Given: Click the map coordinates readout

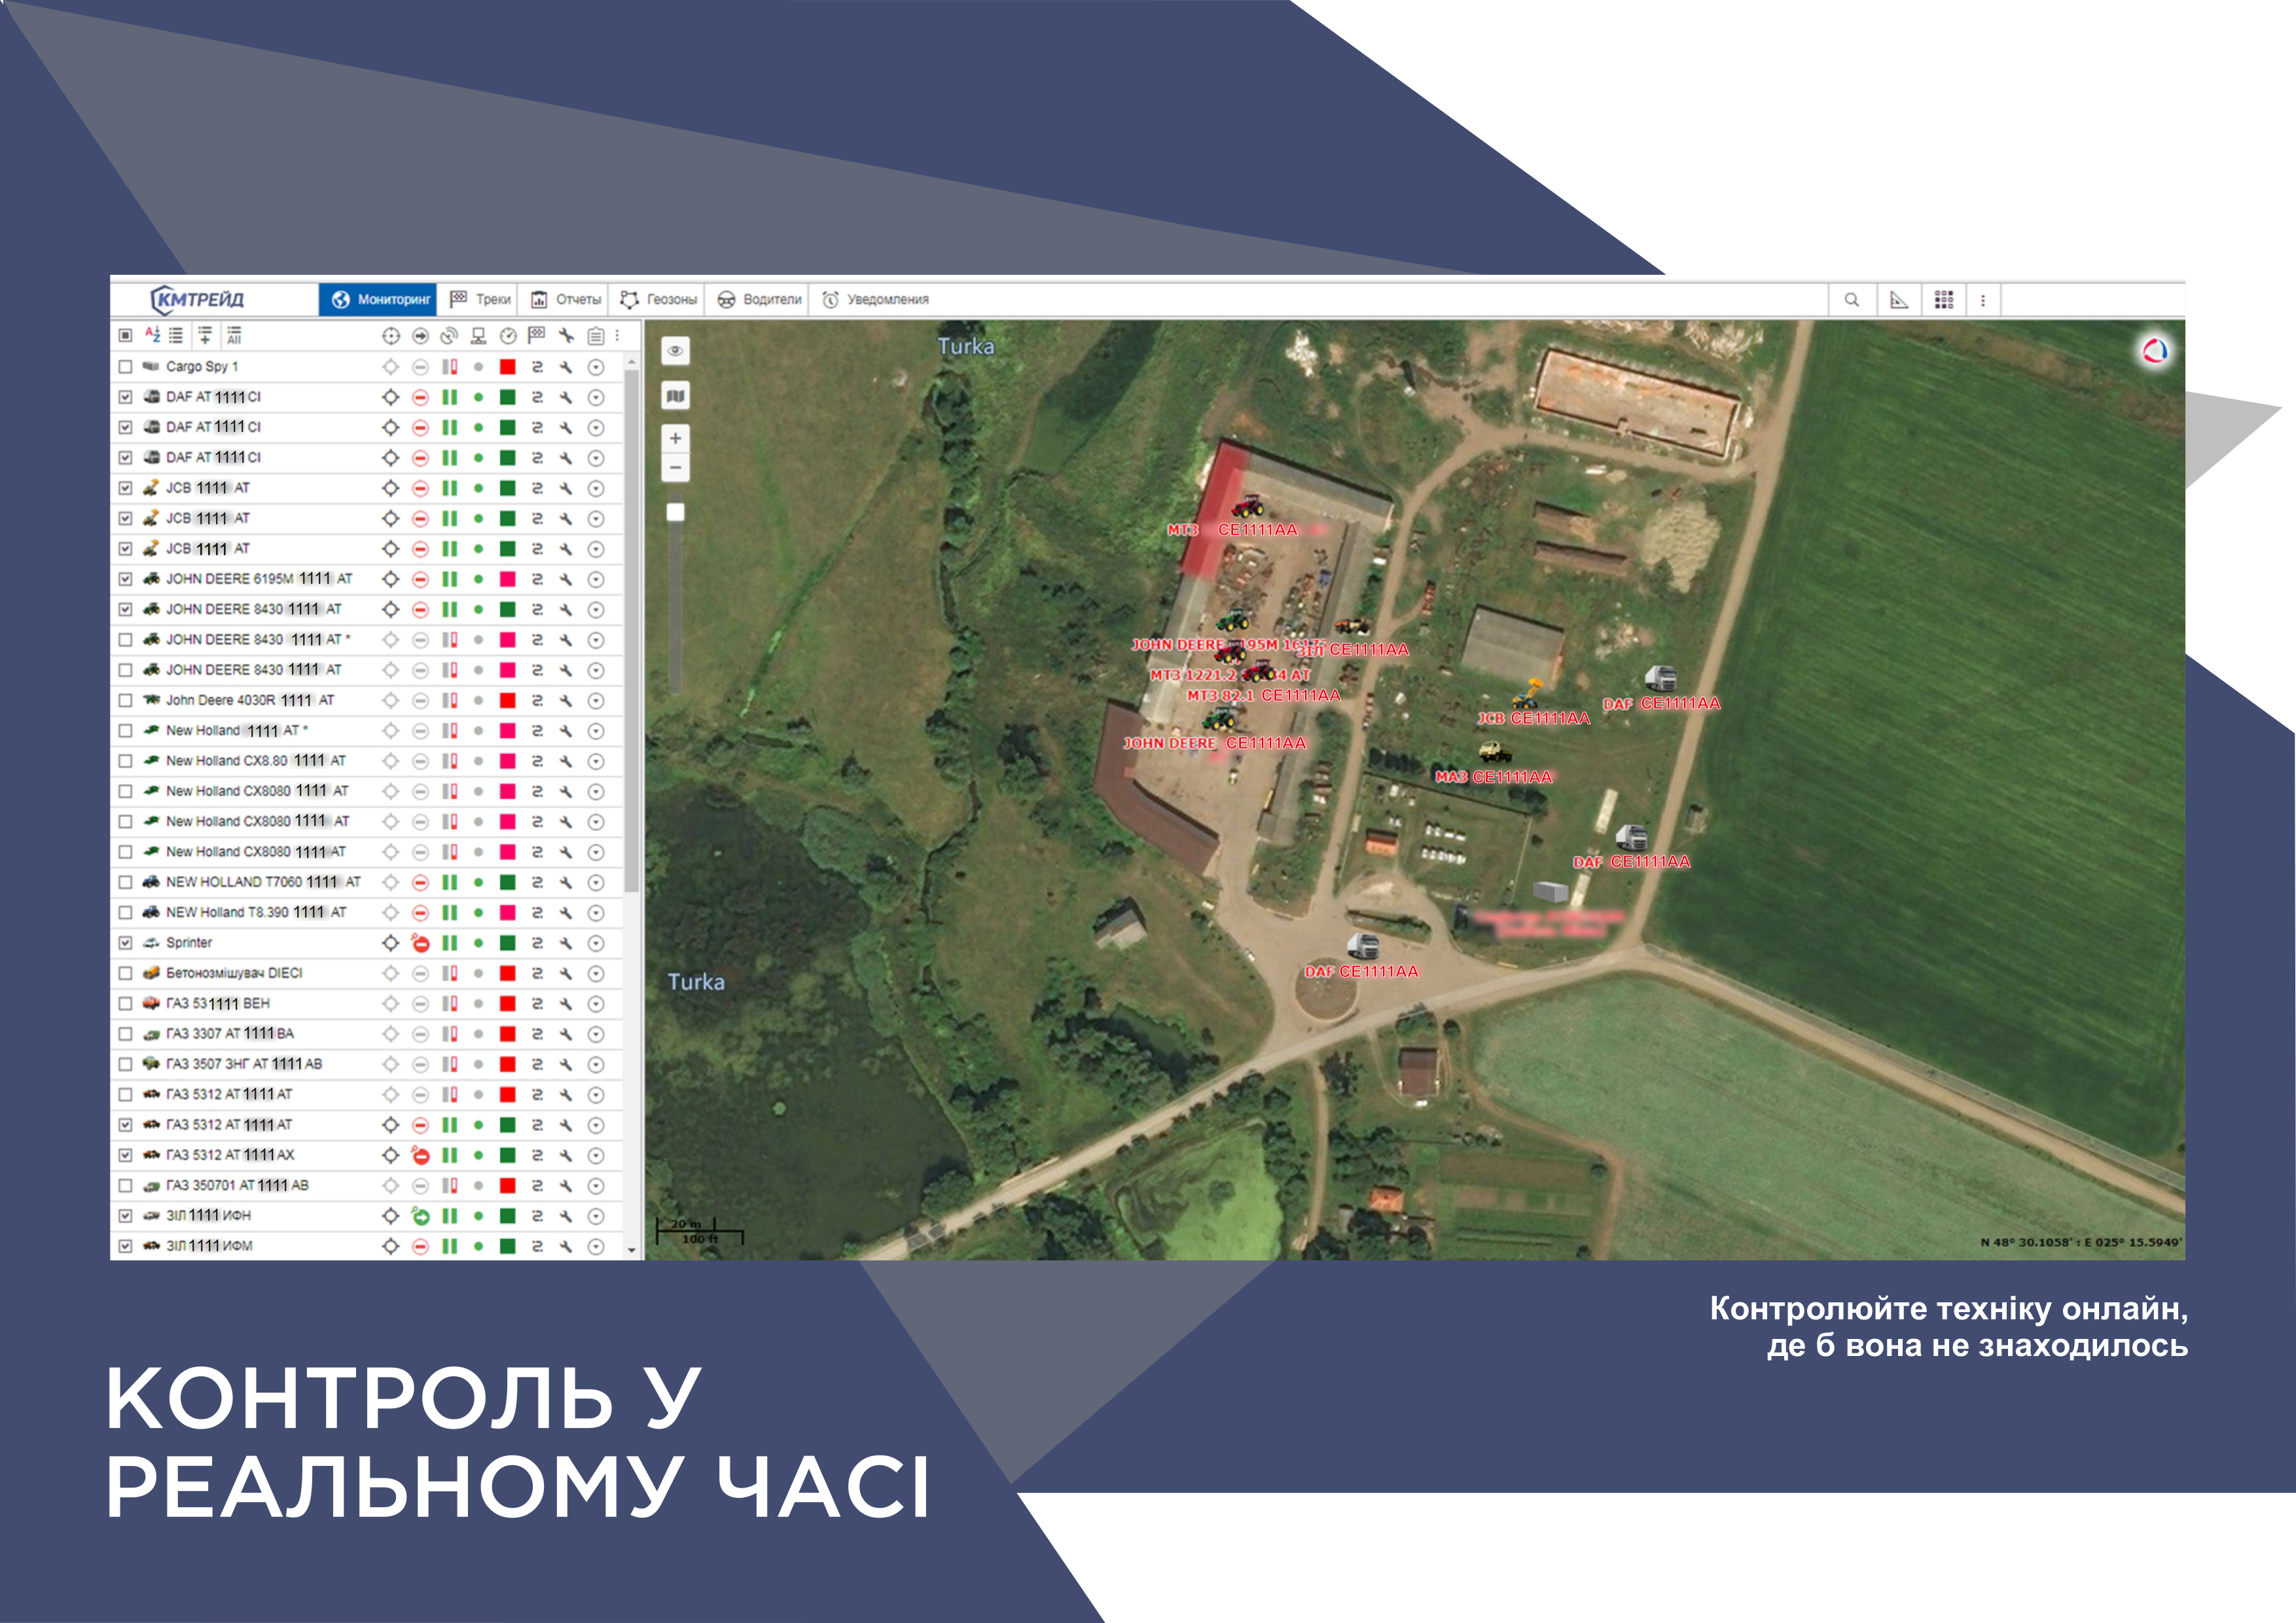Looking at the screenshot, I should (2080, 1242).
